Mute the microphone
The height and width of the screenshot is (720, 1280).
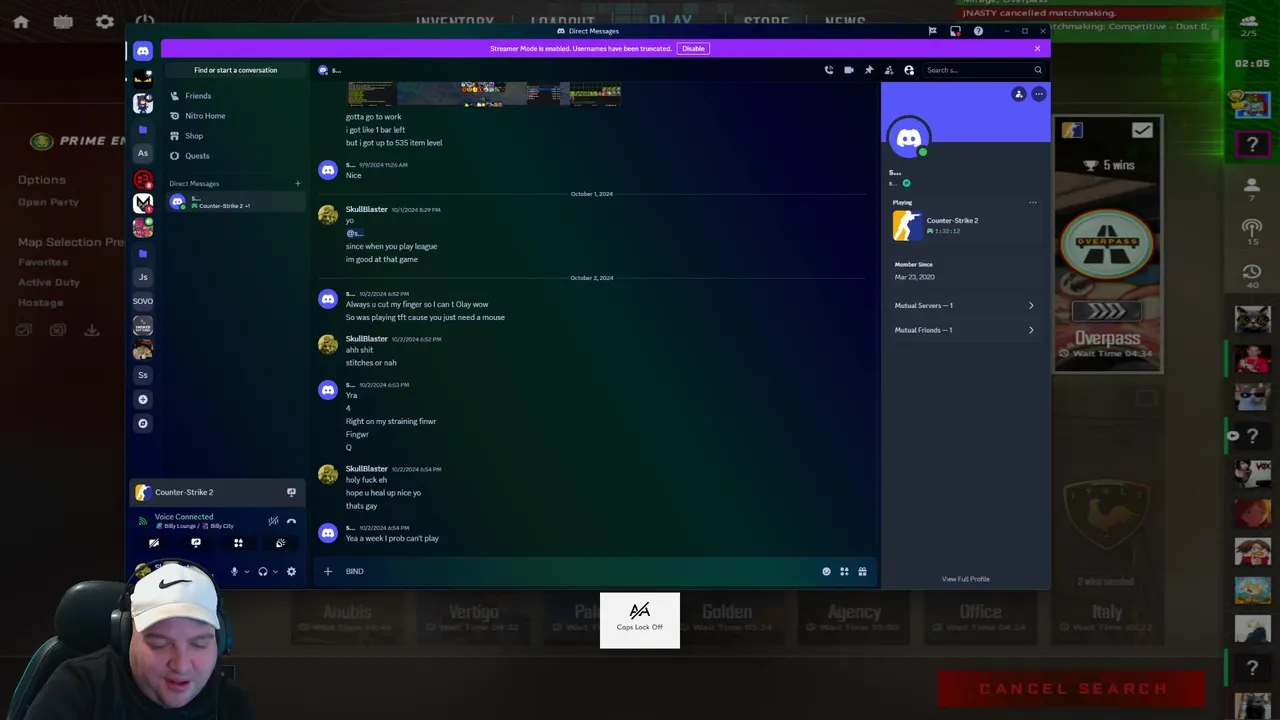click(x=234, y=571)
